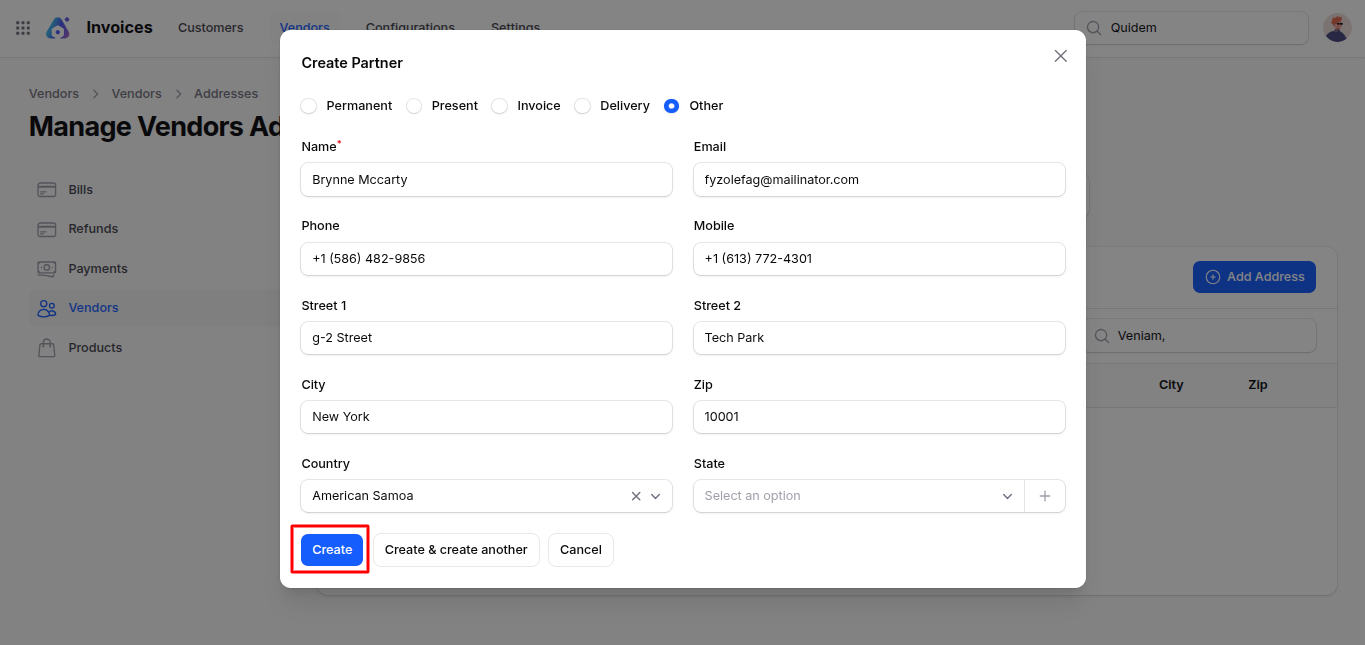The width and height of the screenshot is (1365, 645).
Task: Click inside the Zip code field
Action: [878, 417]
